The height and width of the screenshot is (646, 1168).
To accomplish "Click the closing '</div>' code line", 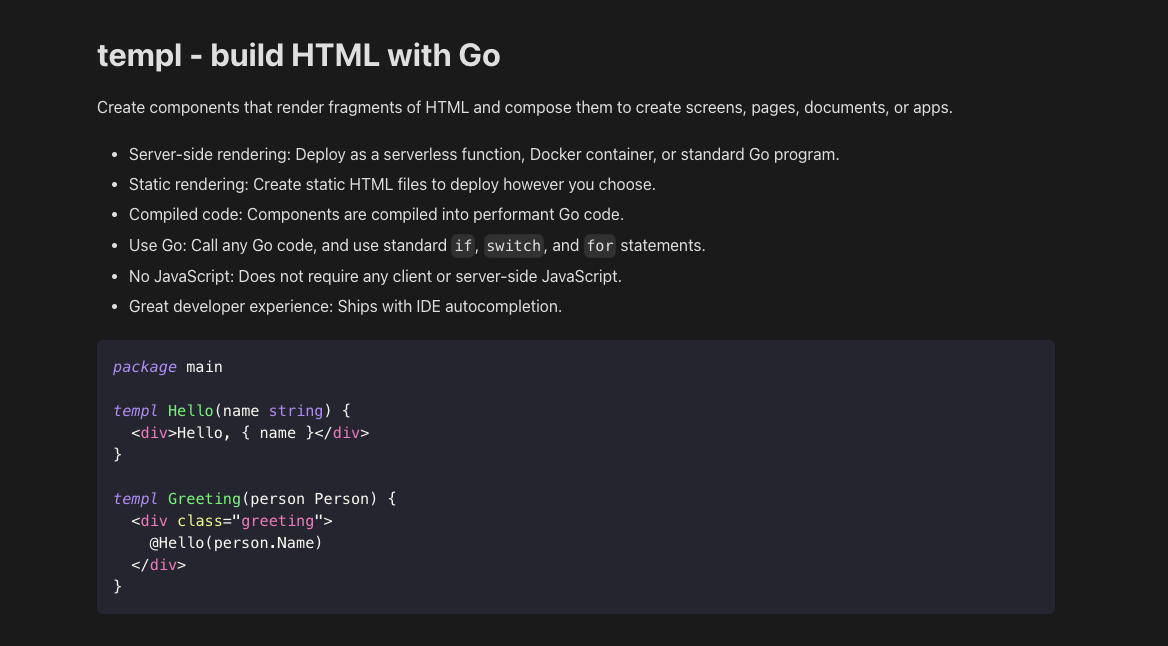I will [159, 565].
